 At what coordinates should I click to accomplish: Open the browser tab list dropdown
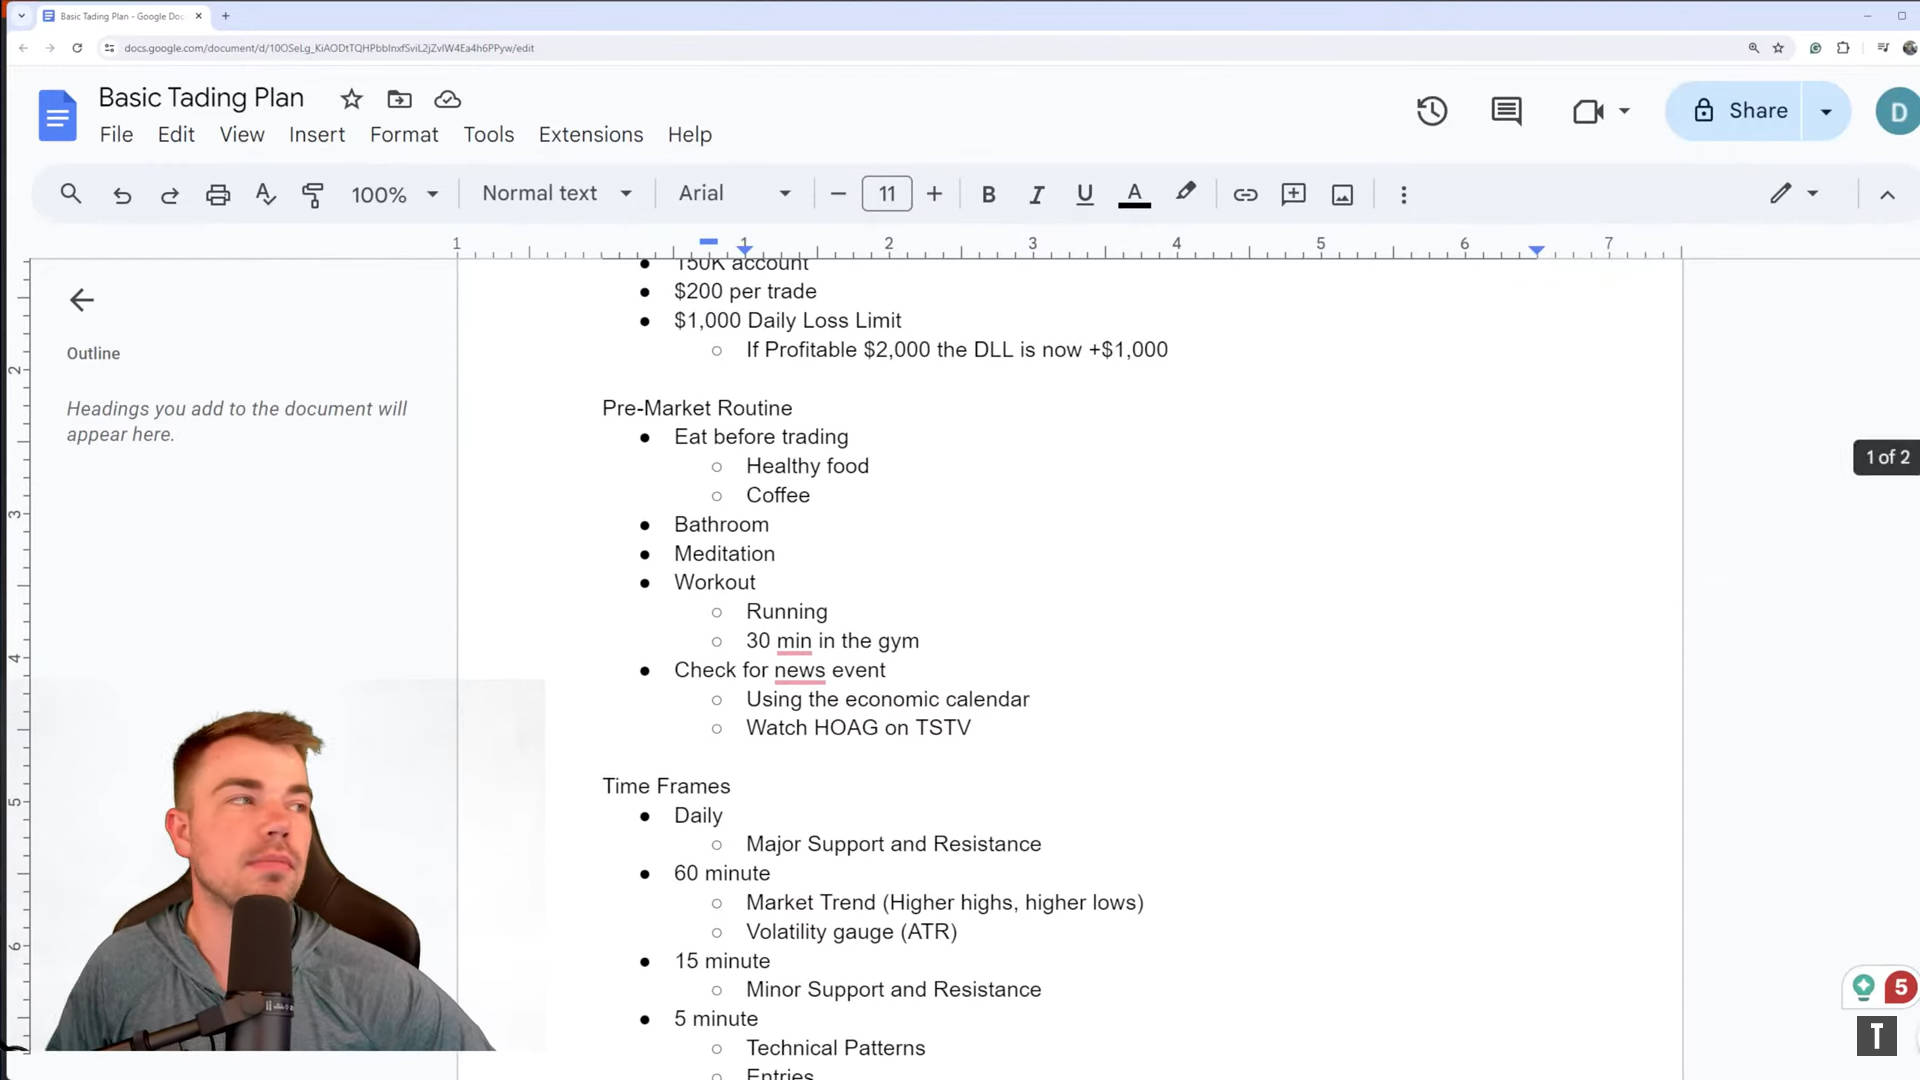[x=21, y=16]
